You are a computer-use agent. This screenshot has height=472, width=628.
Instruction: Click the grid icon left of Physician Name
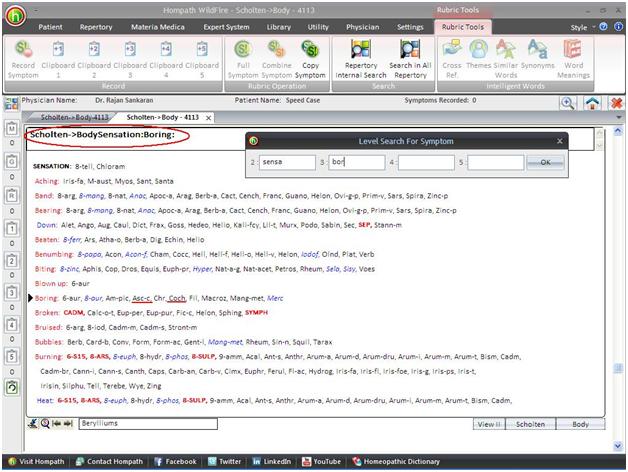point(11,103)
